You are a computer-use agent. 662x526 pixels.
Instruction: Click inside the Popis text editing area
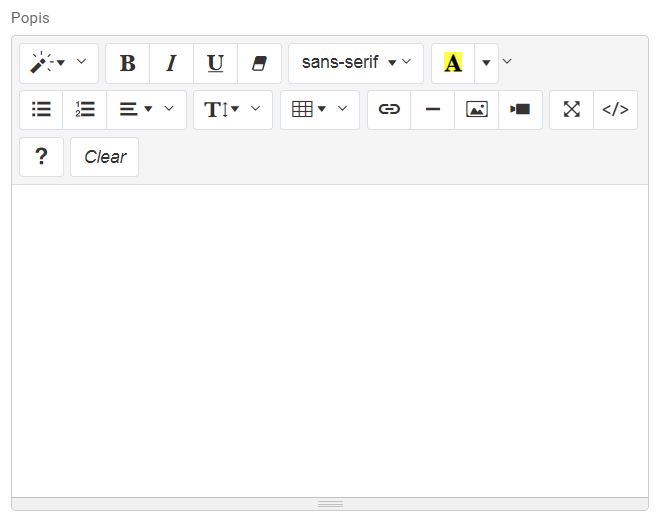point(330,340)
